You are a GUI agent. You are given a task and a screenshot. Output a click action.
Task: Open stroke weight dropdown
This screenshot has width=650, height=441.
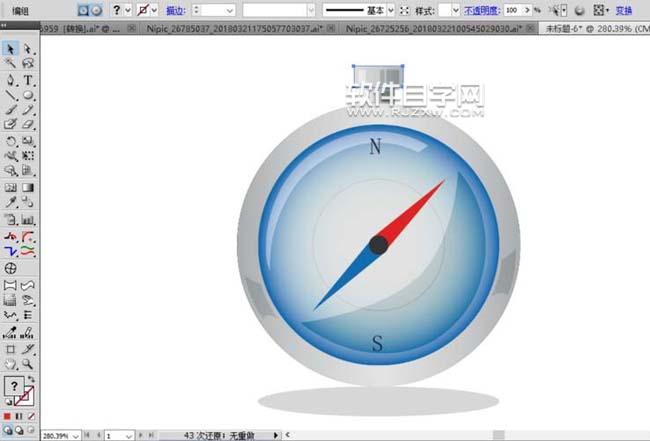pyautogui.click(x=230, y=10)
